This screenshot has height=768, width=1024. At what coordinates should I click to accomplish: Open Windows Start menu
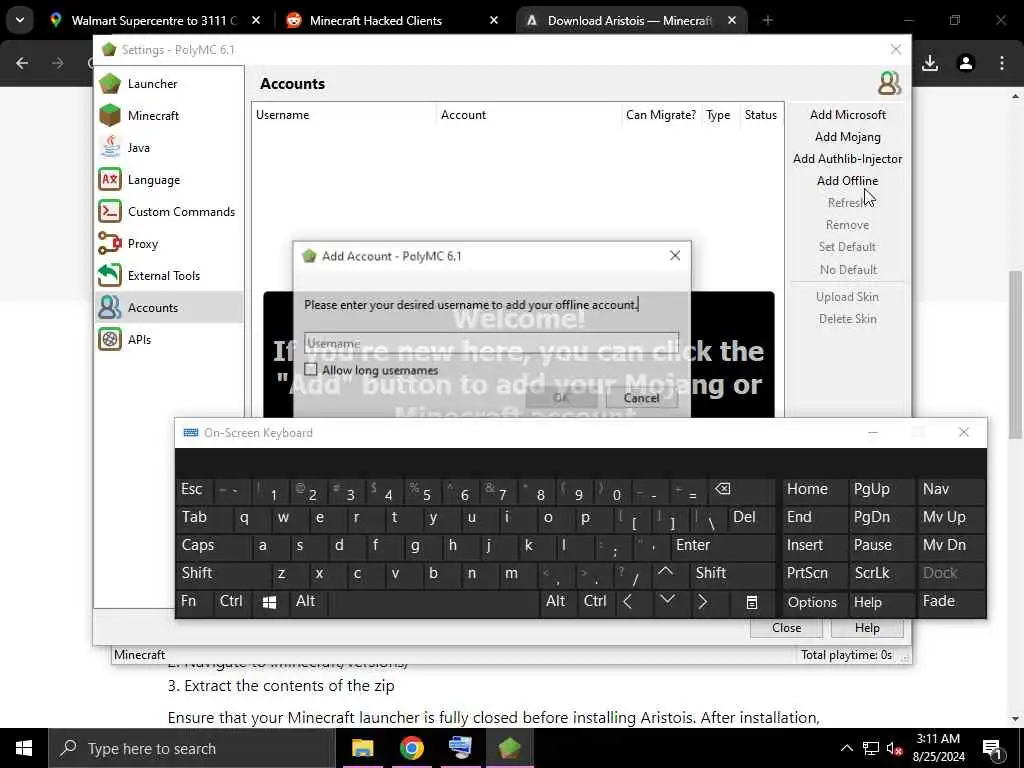[x=24, y=748]
